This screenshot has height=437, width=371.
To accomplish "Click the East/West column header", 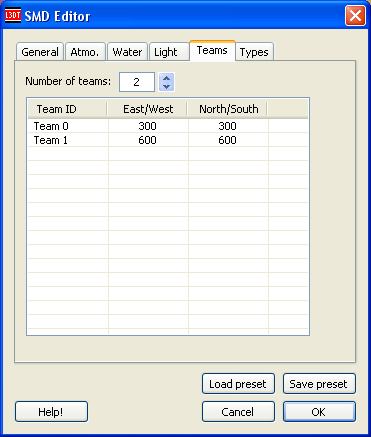I will coord(147,109).
